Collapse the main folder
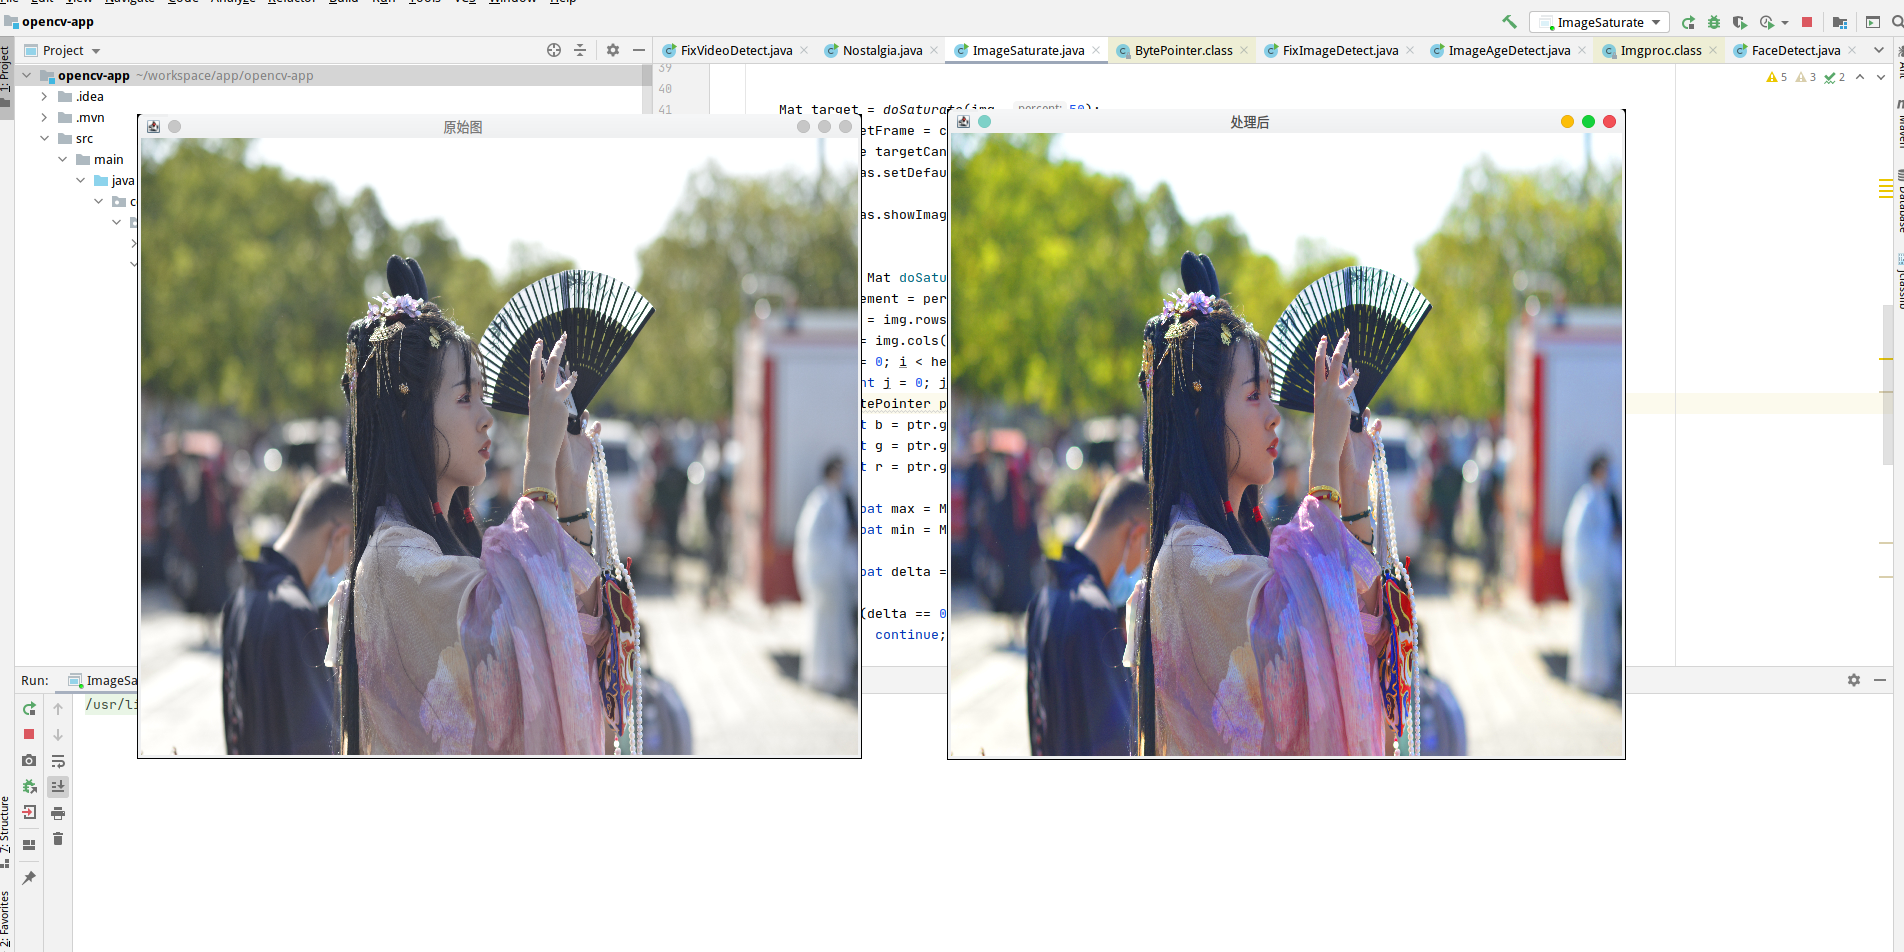Viewport: 1904px width, 952px height. 63,159
